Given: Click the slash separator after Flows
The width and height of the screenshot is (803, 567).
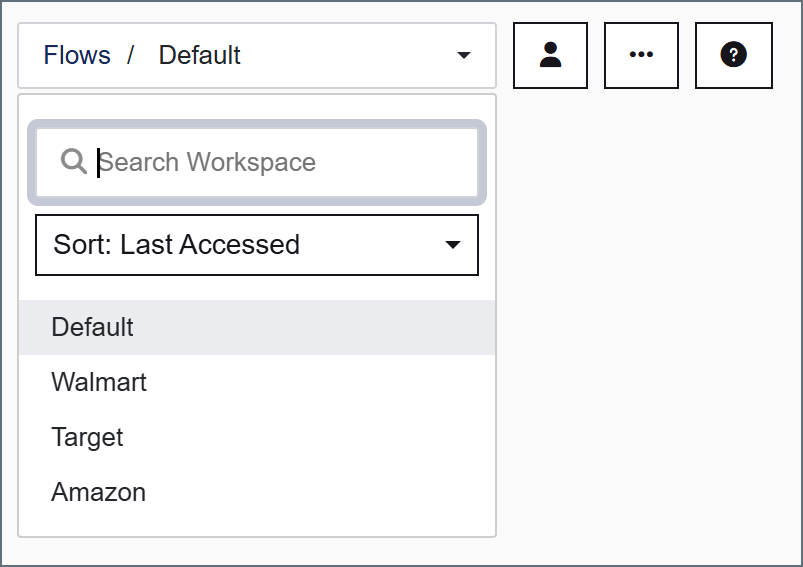Looking at the screenshot, I should coord(131,55).
